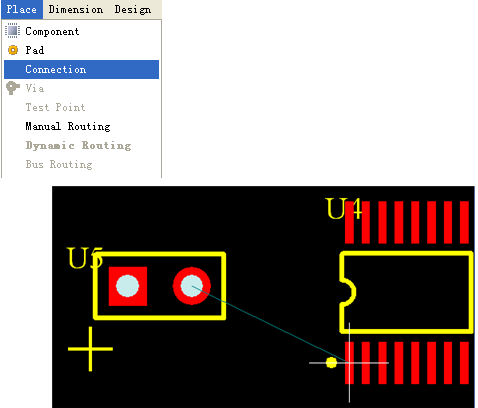The width and height of the screenshot is (478, 408).
Task: Click the yellow origin cross marker
Action: [90, 349]
